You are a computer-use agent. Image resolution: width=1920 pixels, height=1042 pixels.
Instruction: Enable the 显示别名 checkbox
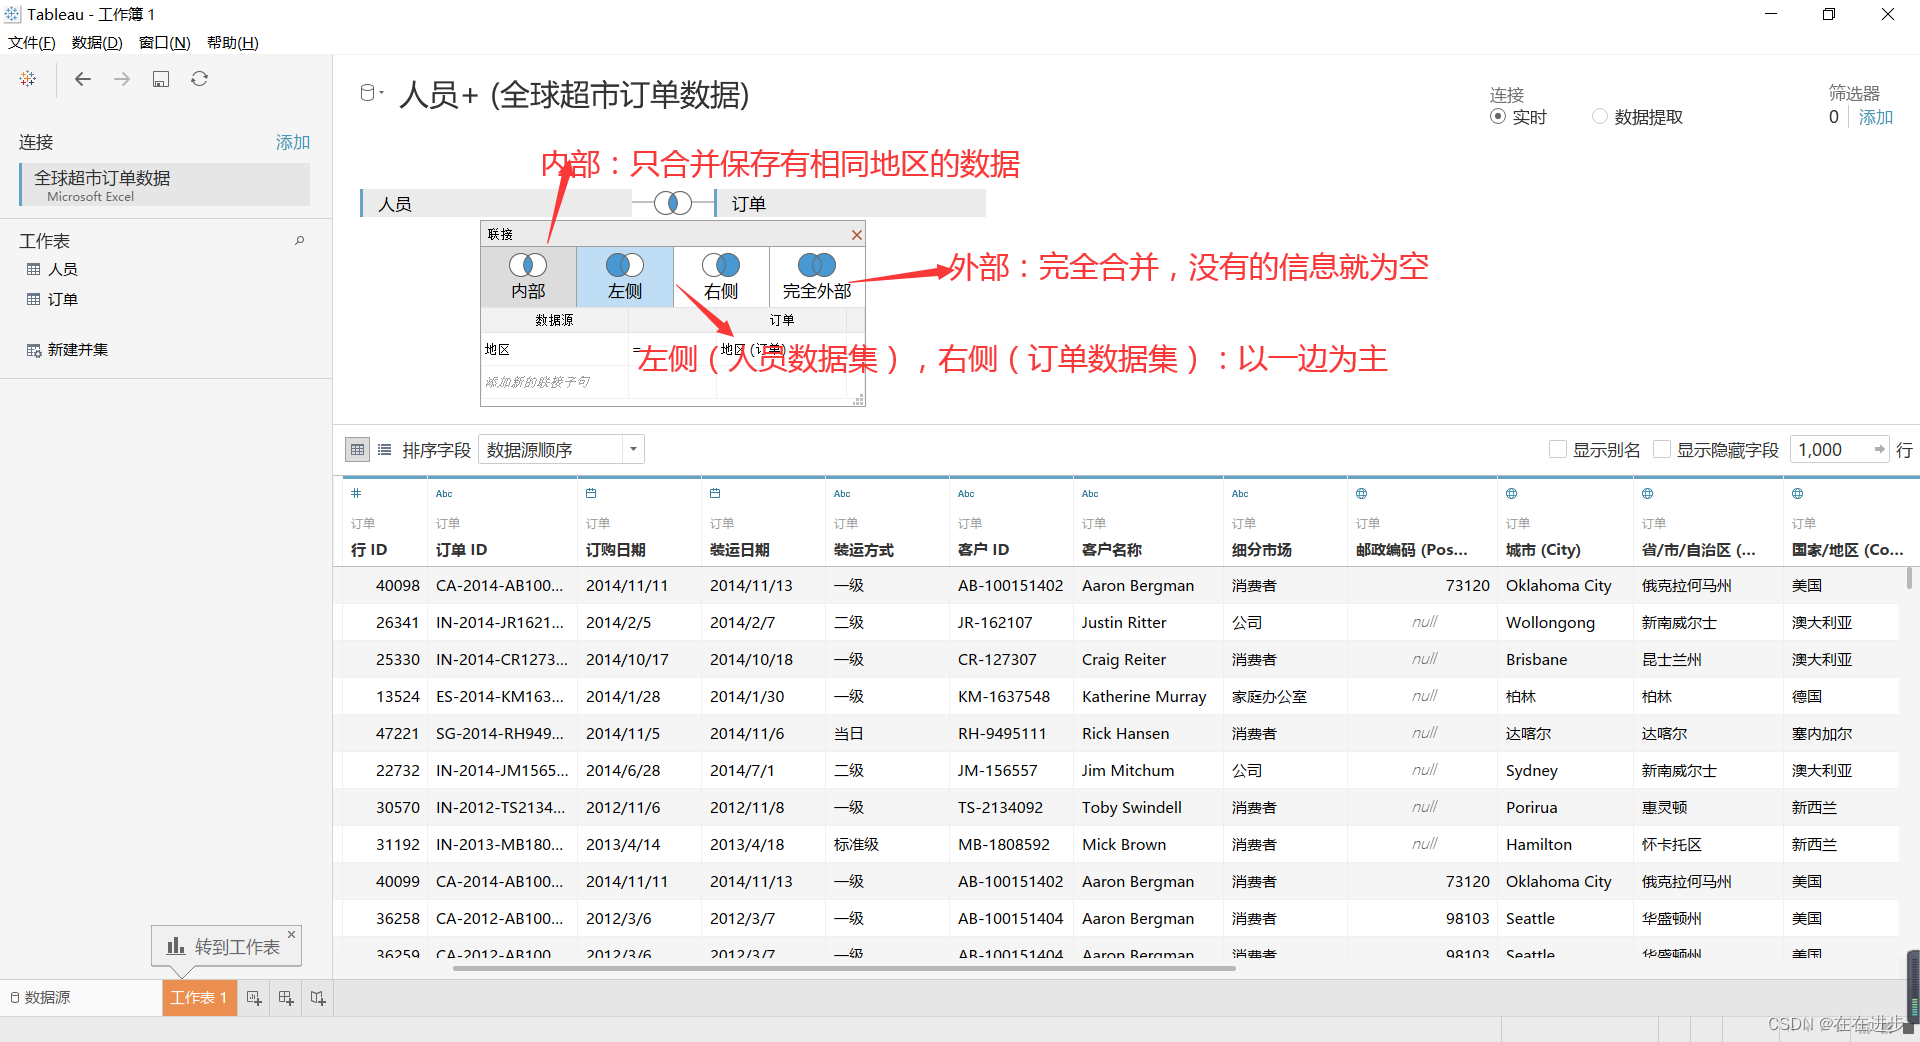click(x=1558, y=450)
